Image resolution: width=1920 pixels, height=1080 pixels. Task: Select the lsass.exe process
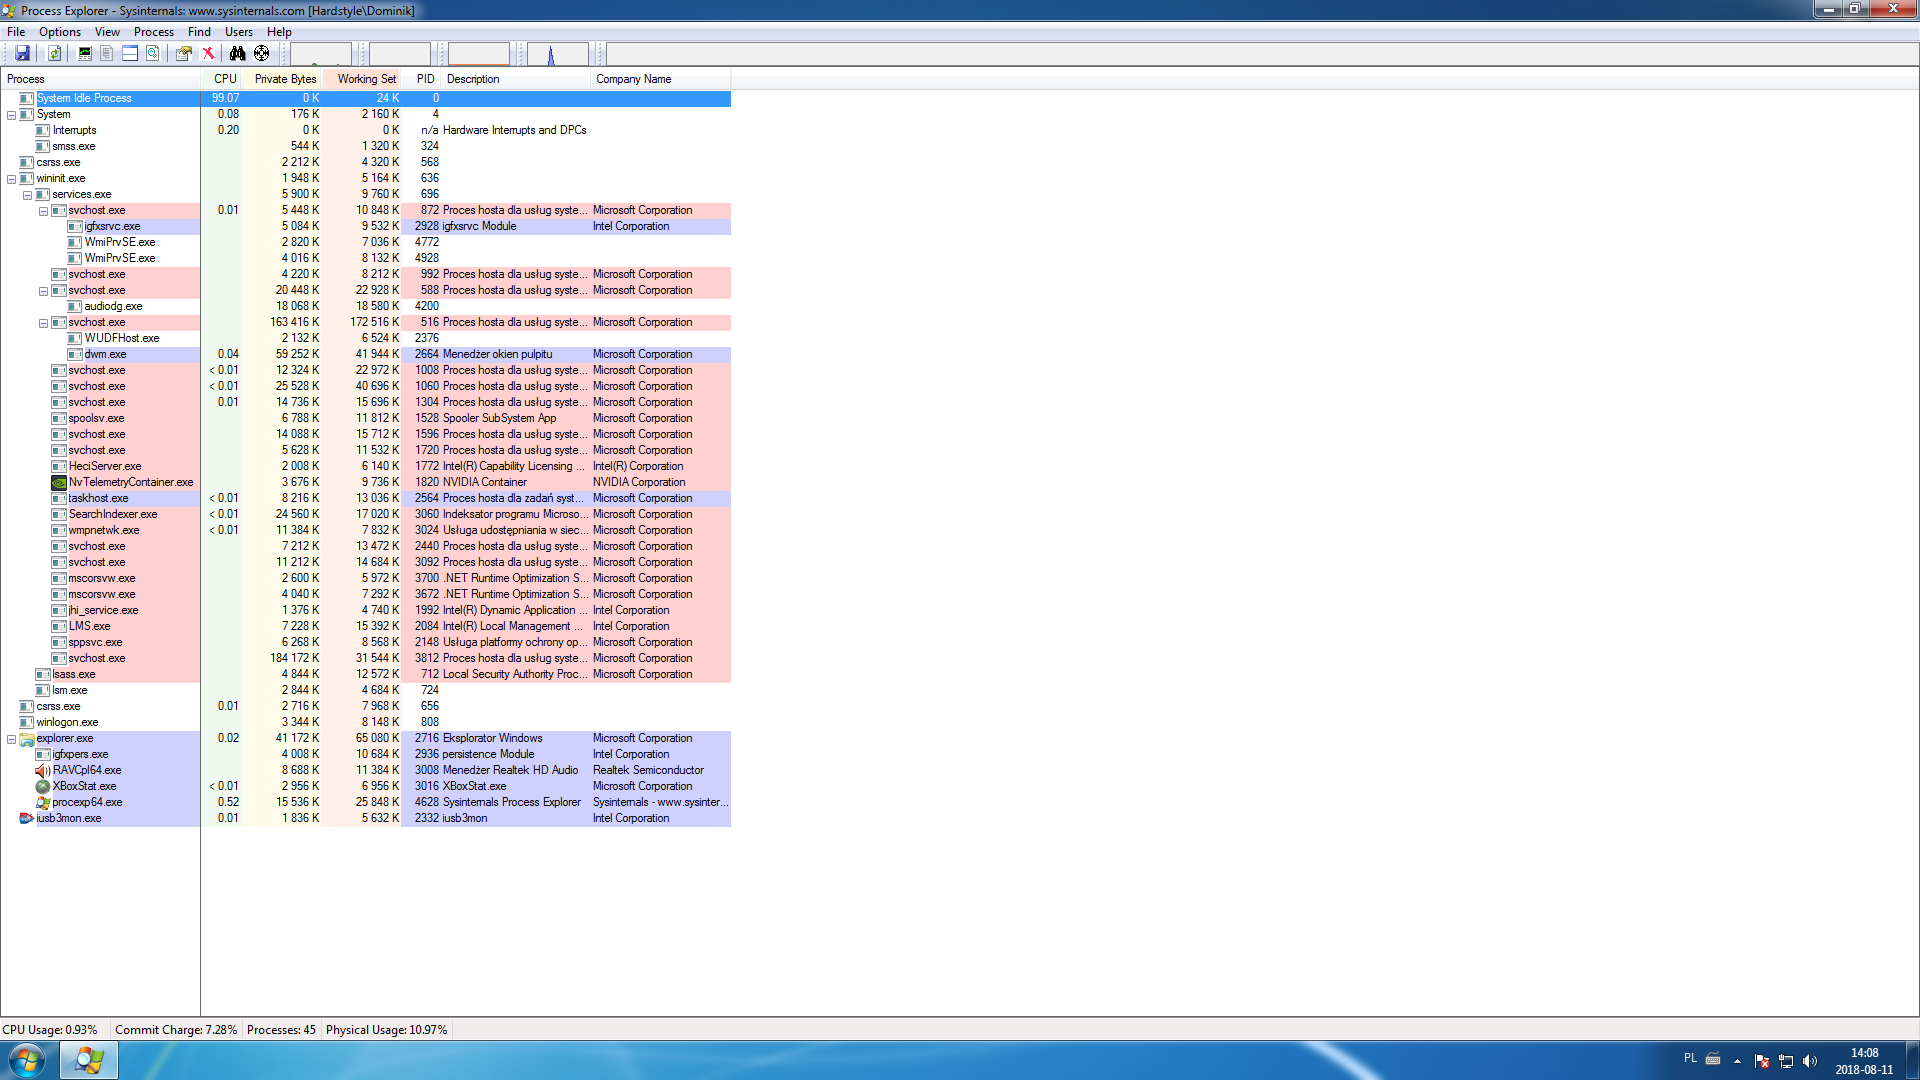coord(366,674)
